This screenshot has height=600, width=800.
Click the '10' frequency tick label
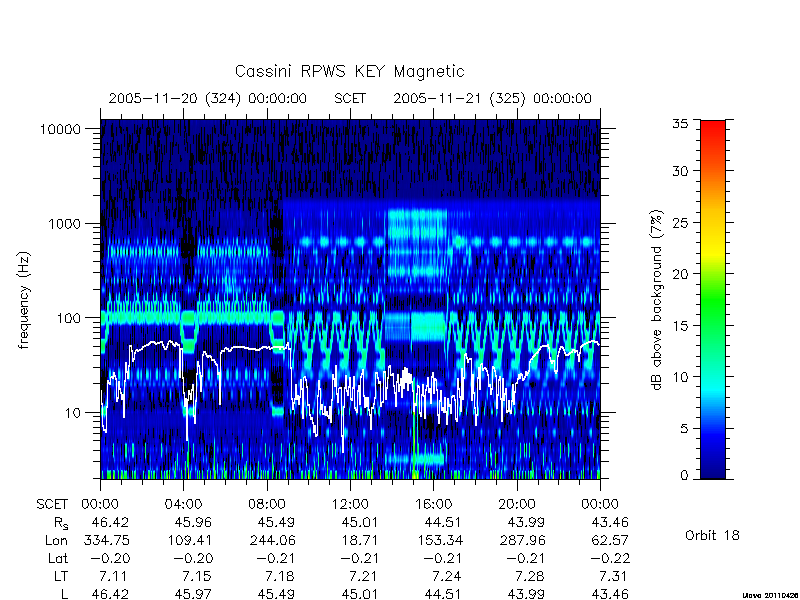tap(73, 413)
